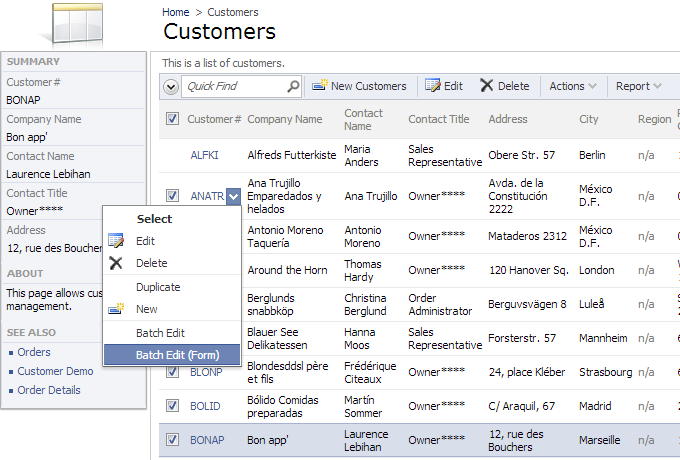Open the Actions dropdown menu
The image size is (680, 460).
(x=573, y=86)
